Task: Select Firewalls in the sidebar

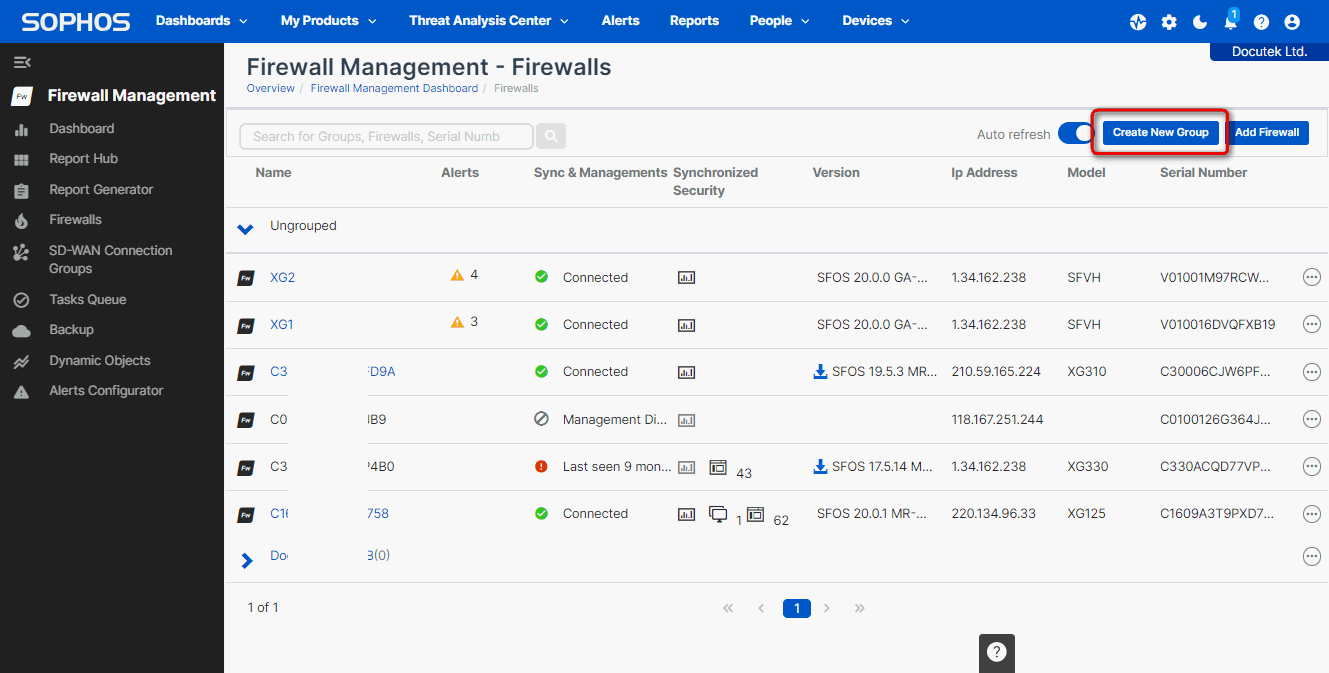Action: pos(76,220)
